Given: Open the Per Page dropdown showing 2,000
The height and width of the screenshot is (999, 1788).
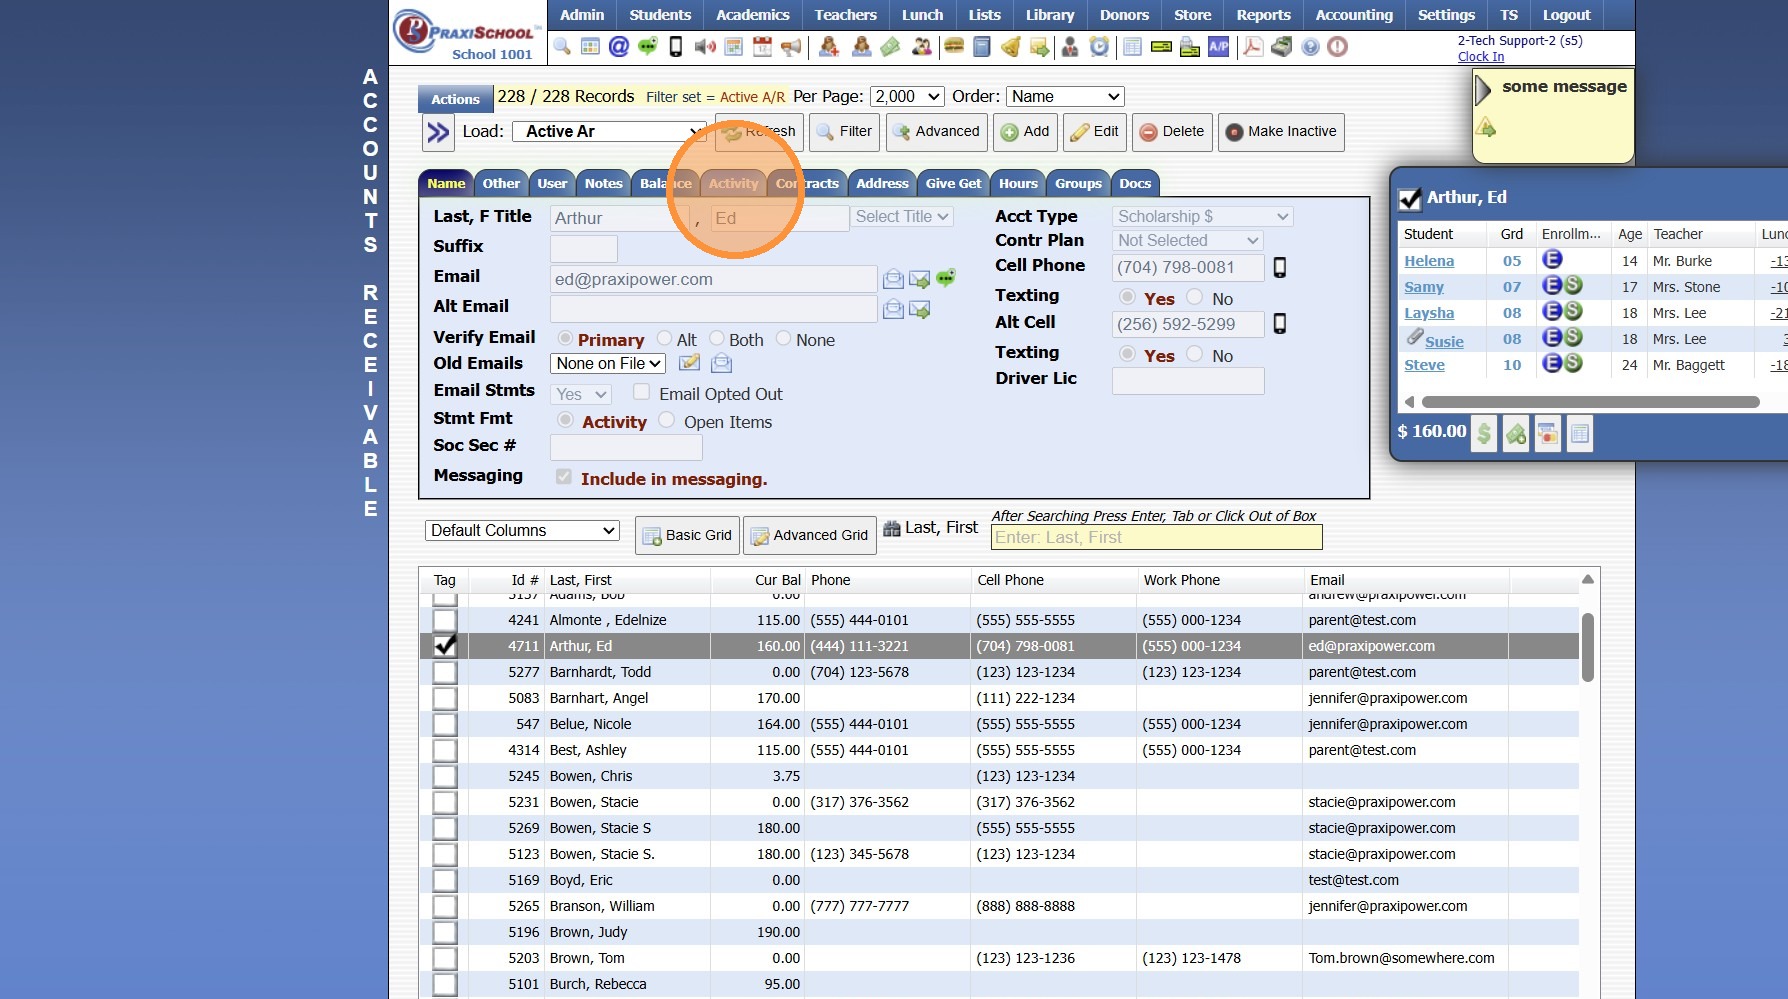Looking at the screenshot, I should tap(907, 97).
